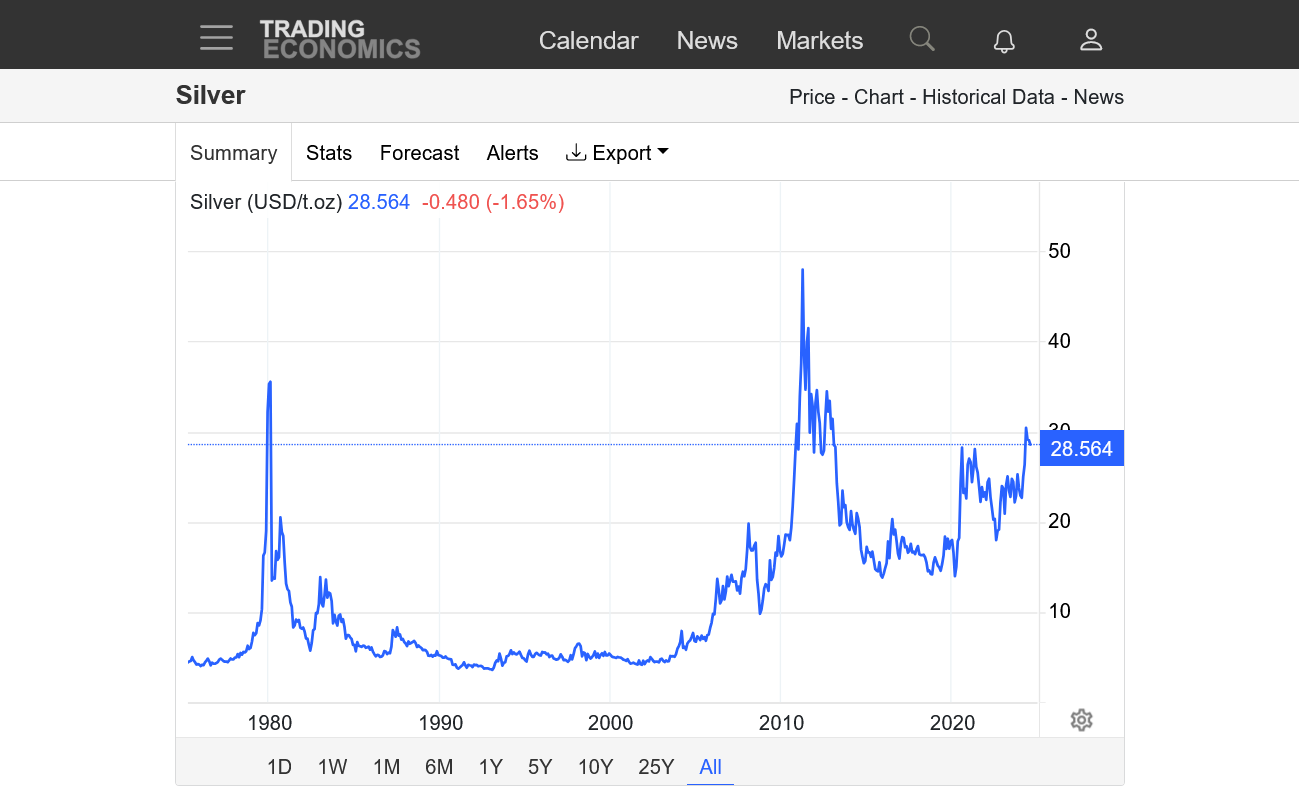Select the 5Y chart time range
1299x790 pixels.
point(540,767)
